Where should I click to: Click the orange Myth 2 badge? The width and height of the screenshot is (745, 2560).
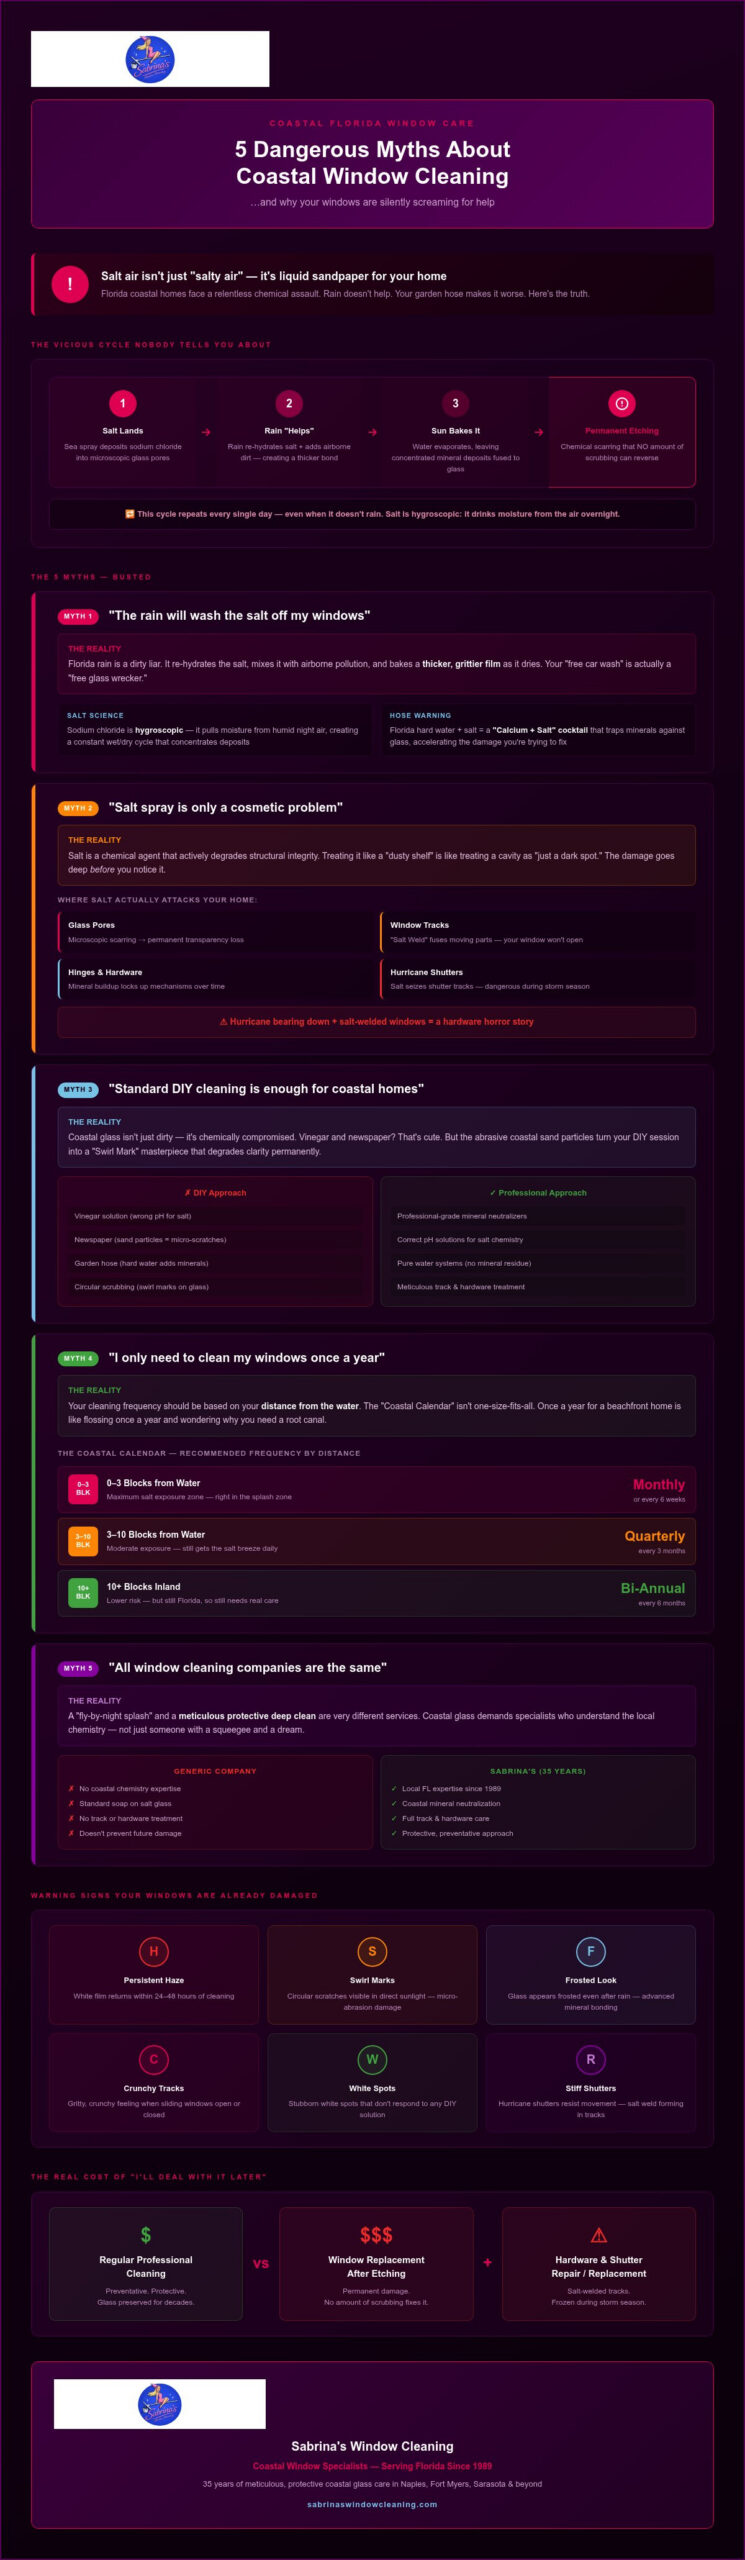pos(78,808)
